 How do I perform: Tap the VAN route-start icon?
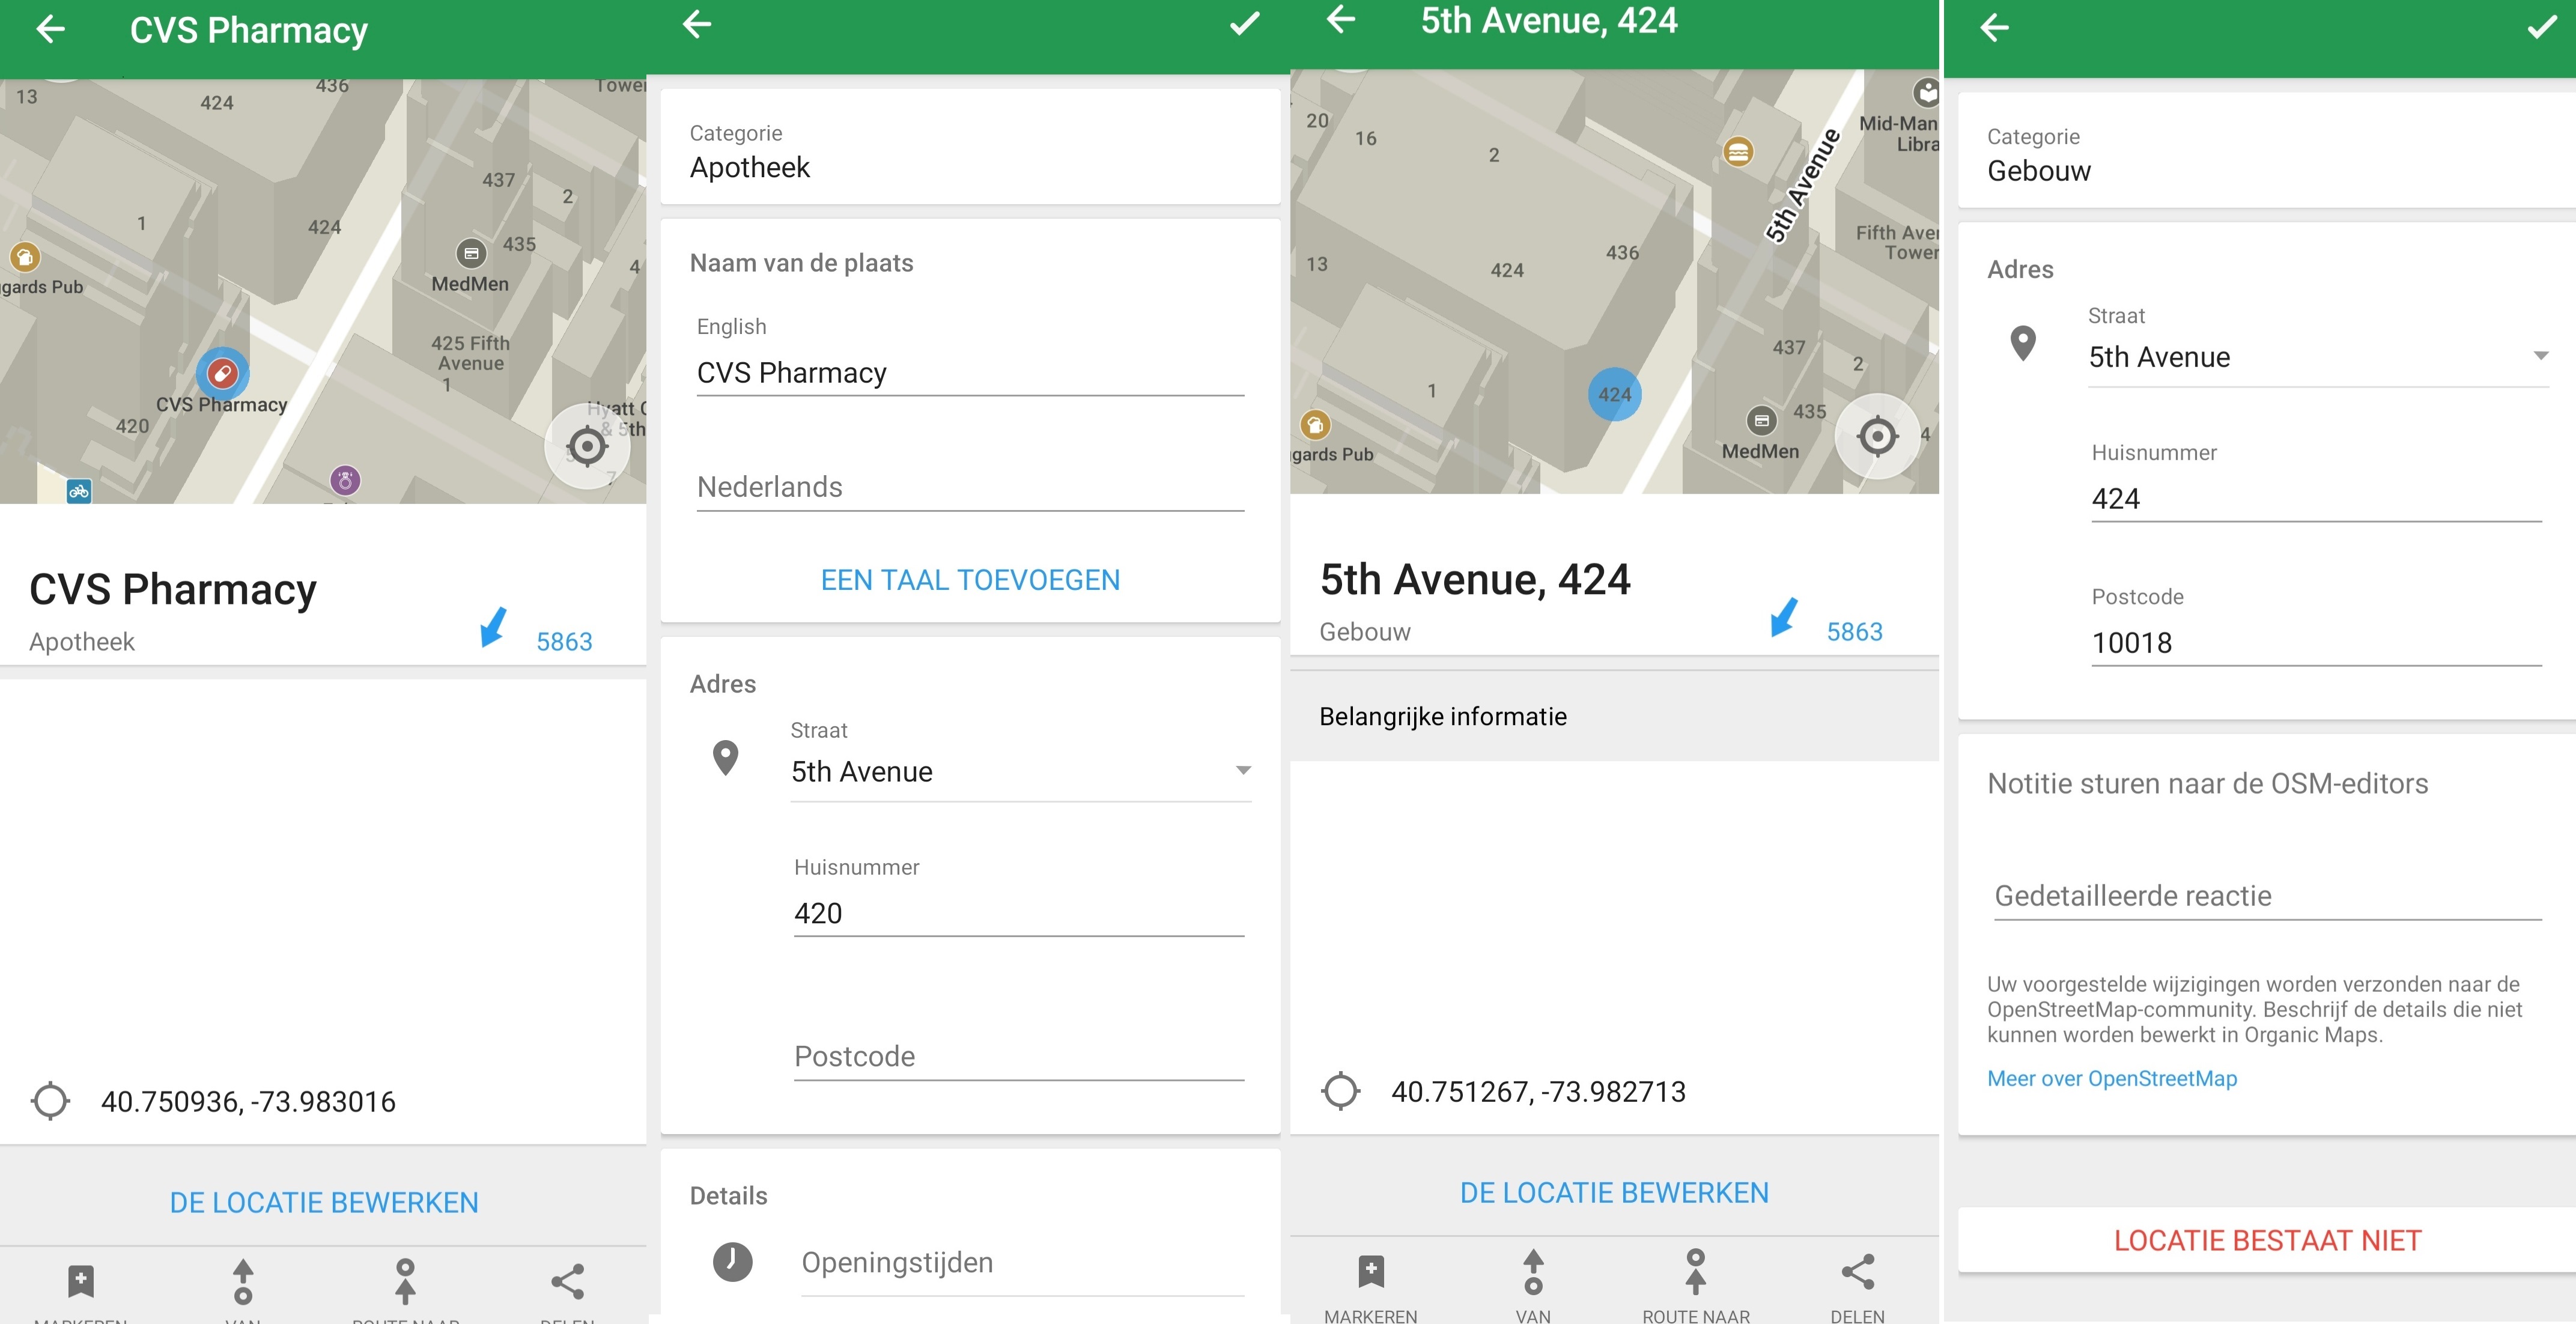[243, 1281]
